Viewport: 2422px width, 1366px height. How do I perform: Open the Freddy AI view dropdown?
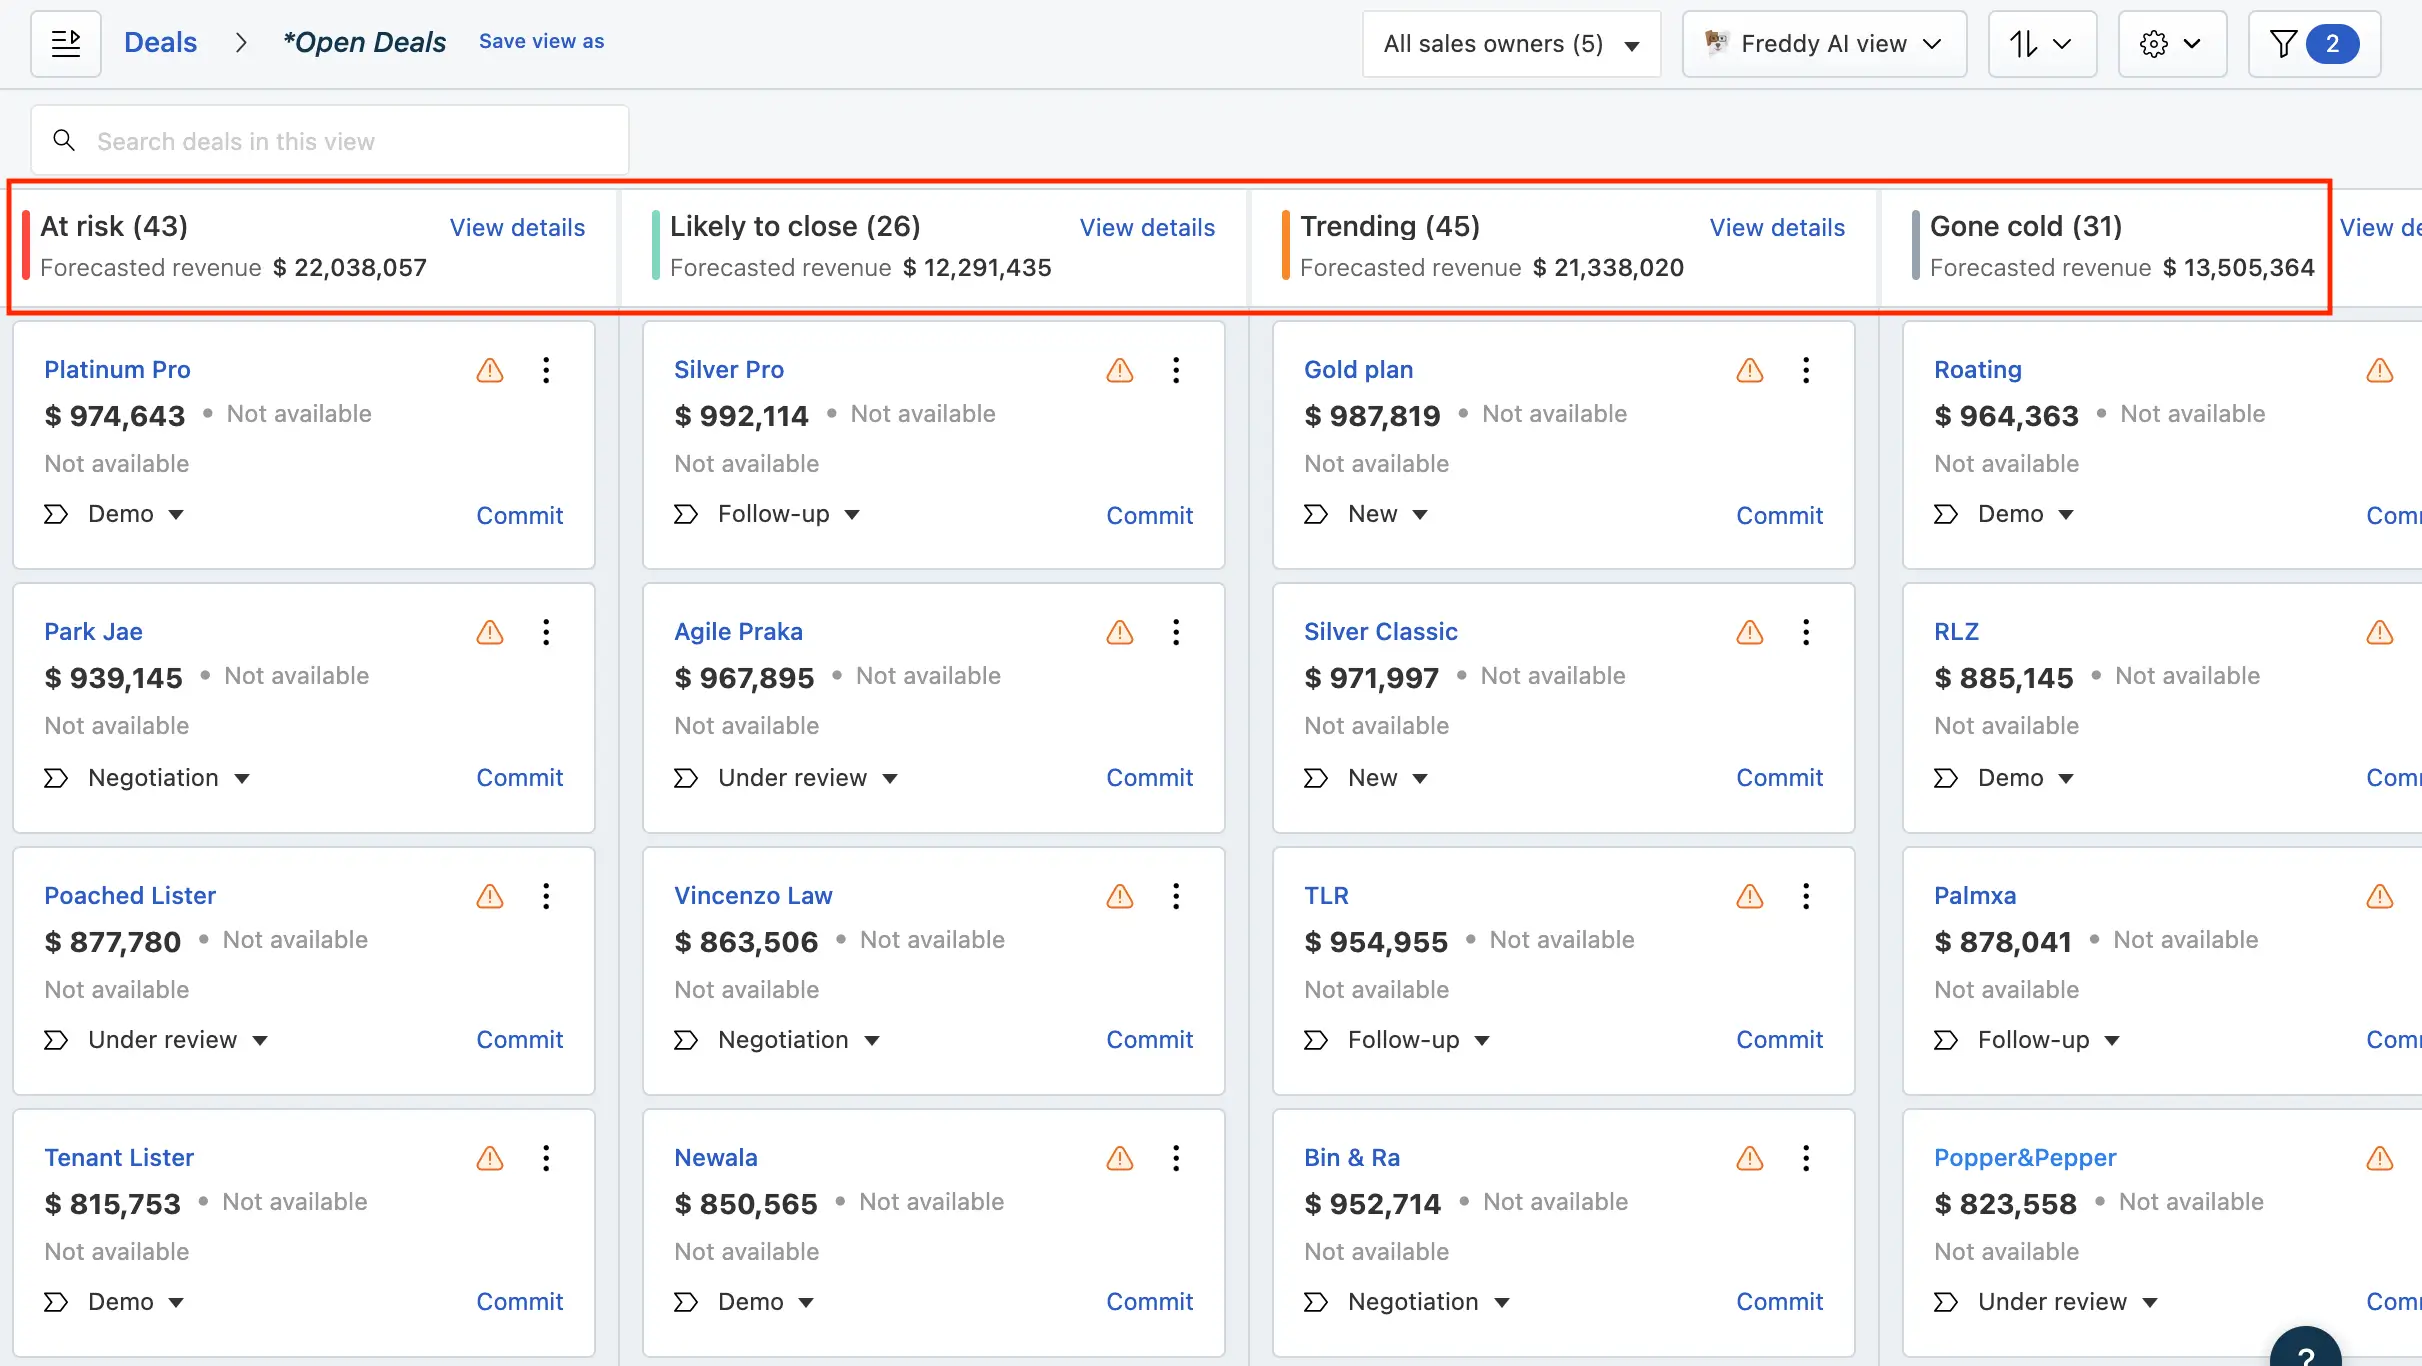(x=1823, y=43)
